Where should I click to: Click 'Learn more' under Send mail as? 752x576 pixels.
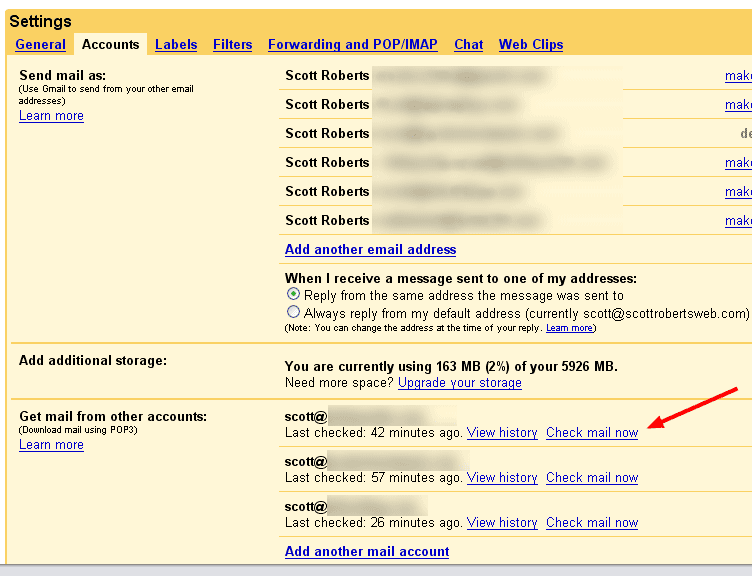point(51,116)
